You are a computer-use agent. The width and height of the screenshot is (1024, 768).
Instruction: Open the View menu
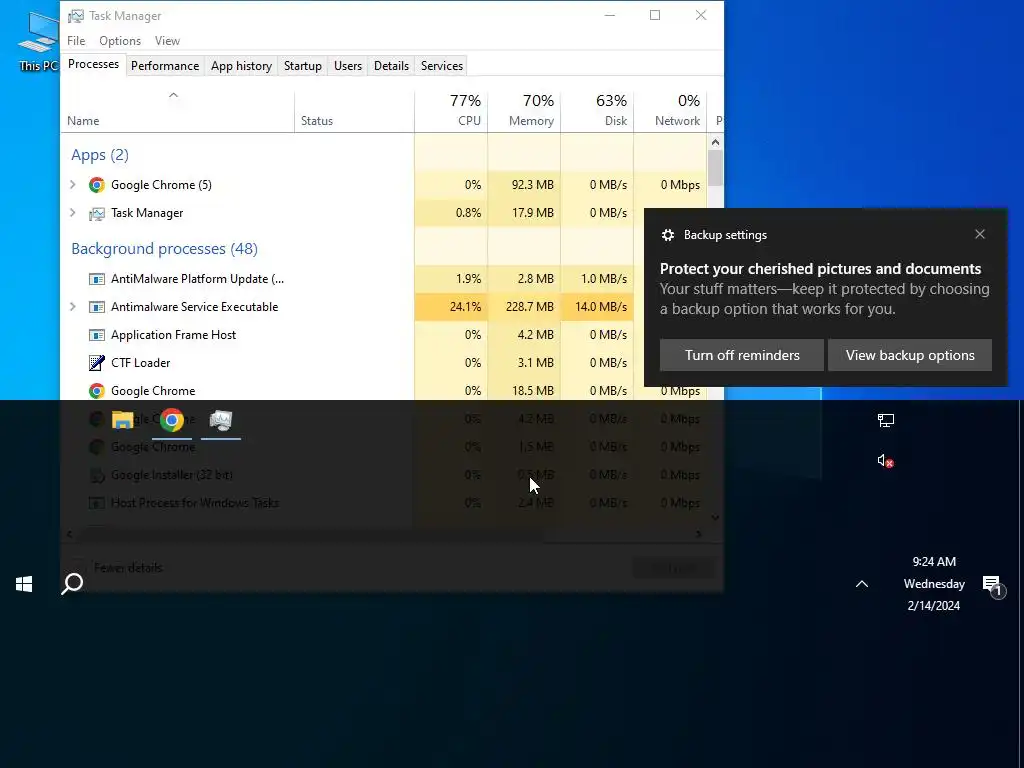click(167, 40)
